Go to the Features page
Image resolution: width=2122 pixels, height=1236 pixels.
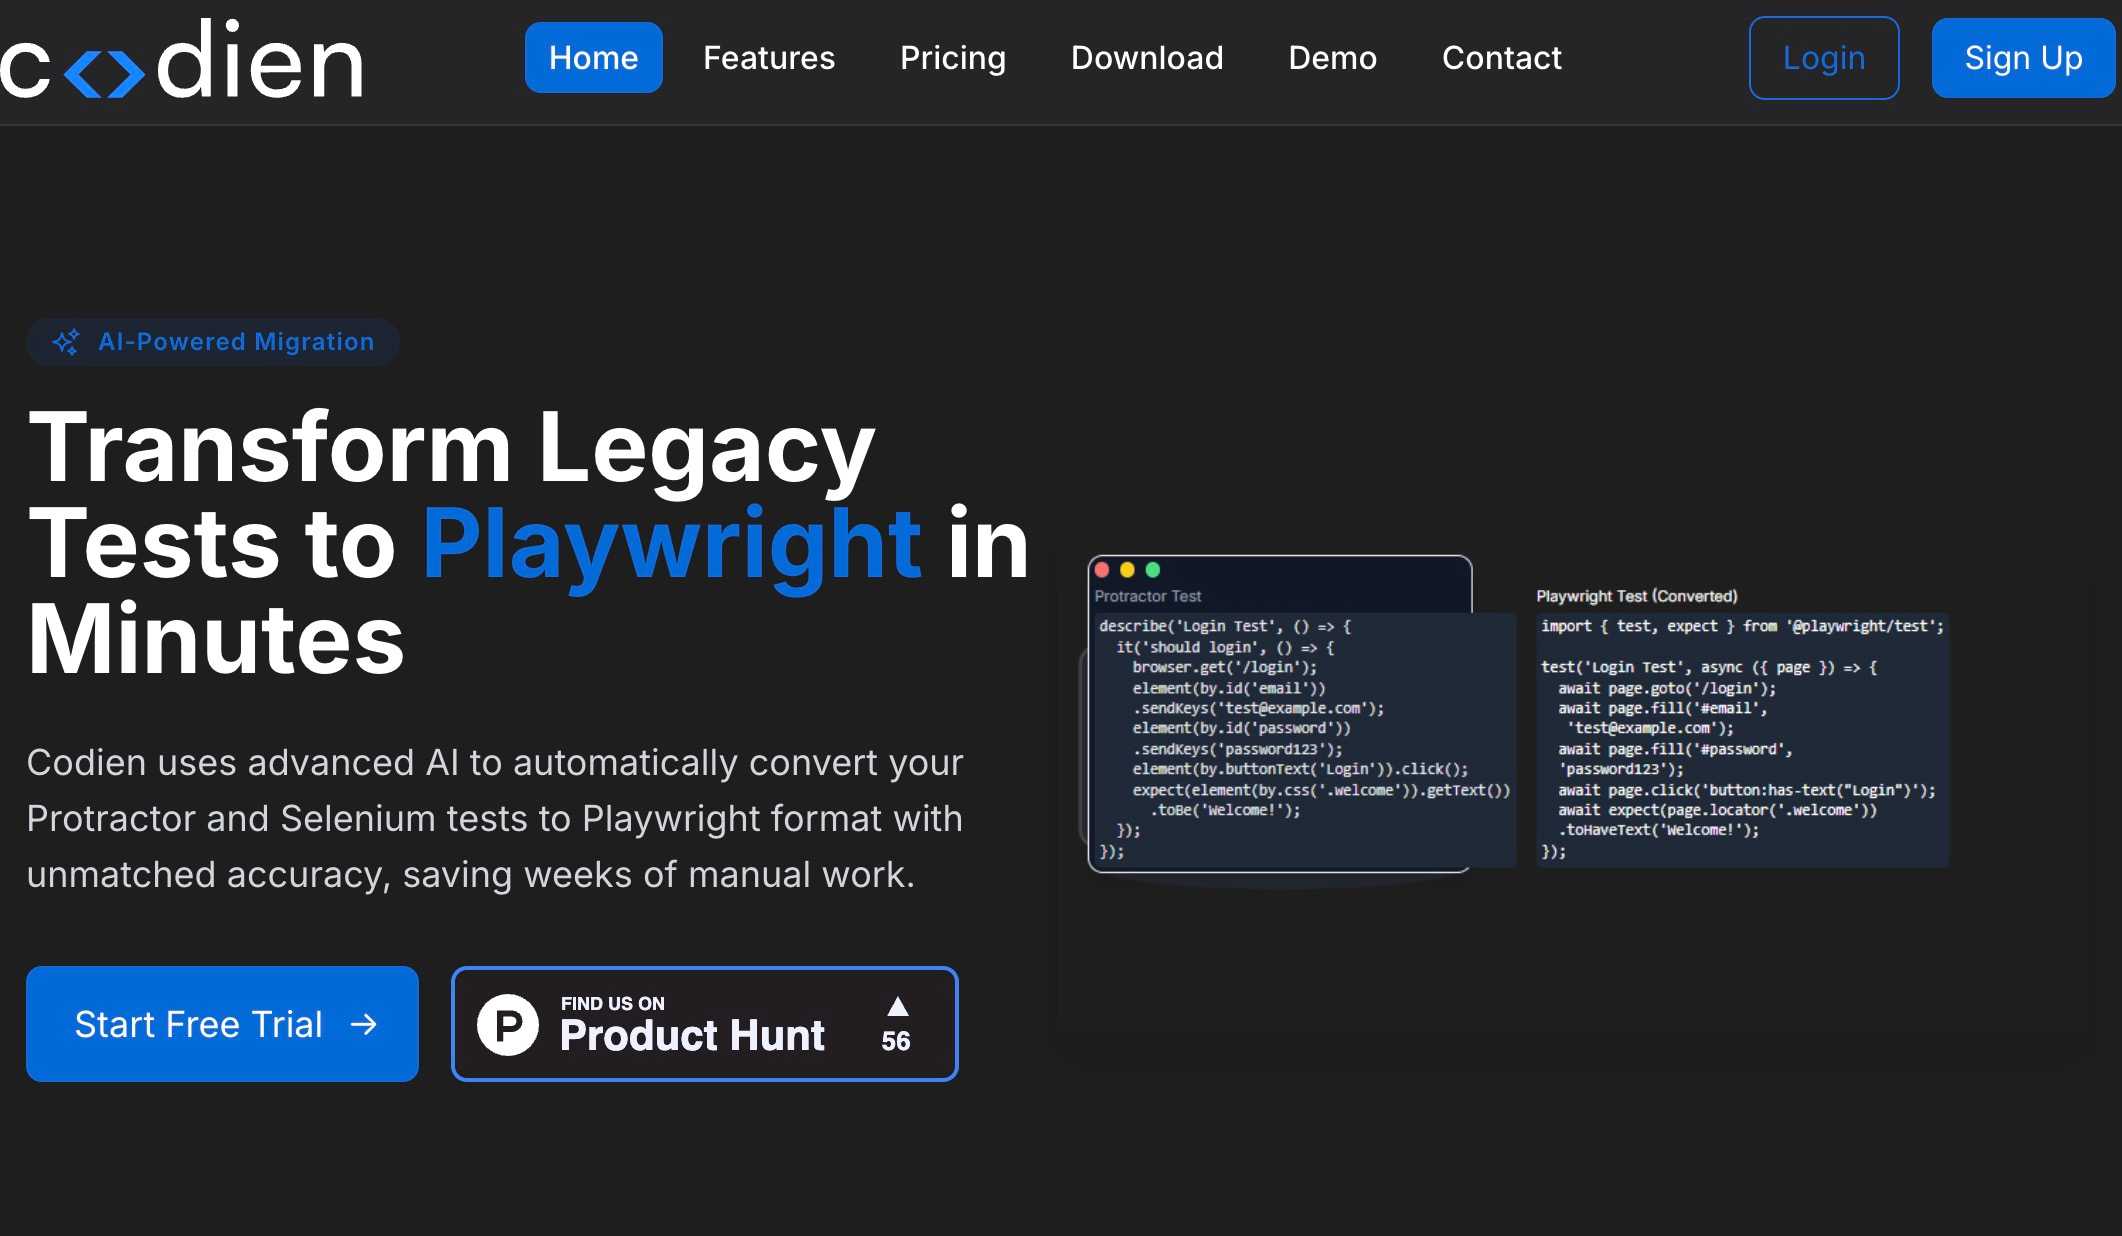click(x=768, y=58)
